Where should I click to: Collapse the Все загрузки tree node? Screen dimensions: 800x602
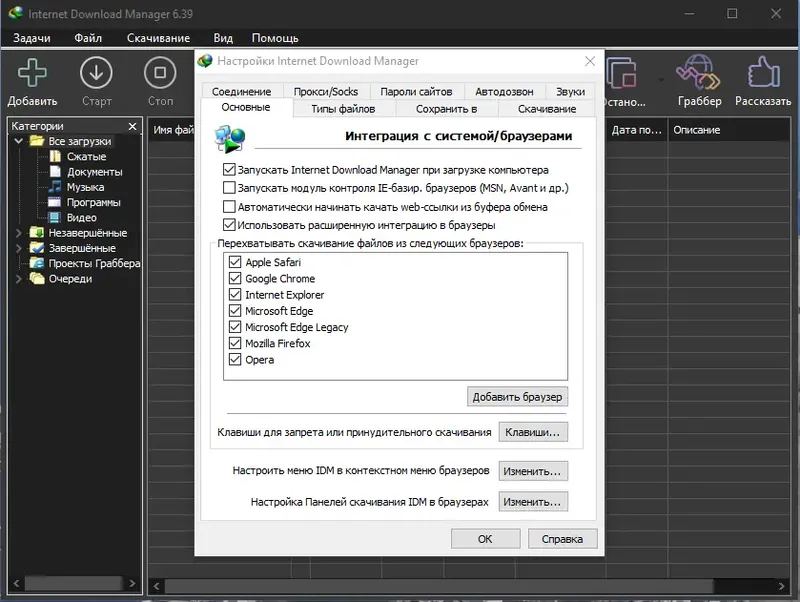coord(19,141)
